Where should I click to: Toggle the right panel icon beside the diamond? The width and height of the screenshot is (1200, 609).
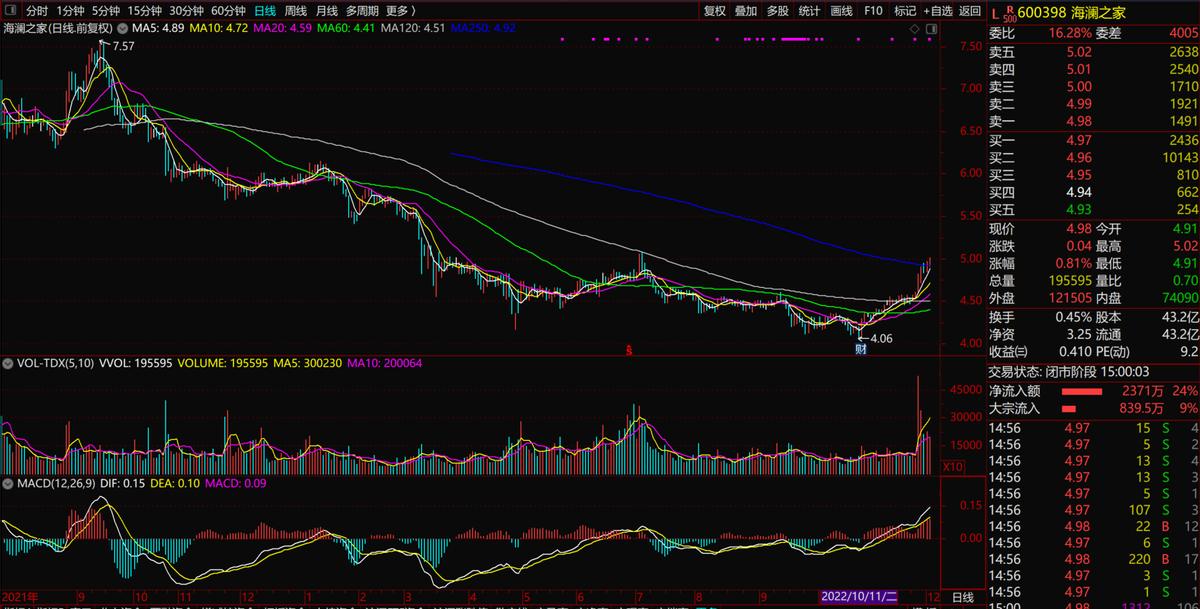[x=929, y=31]
